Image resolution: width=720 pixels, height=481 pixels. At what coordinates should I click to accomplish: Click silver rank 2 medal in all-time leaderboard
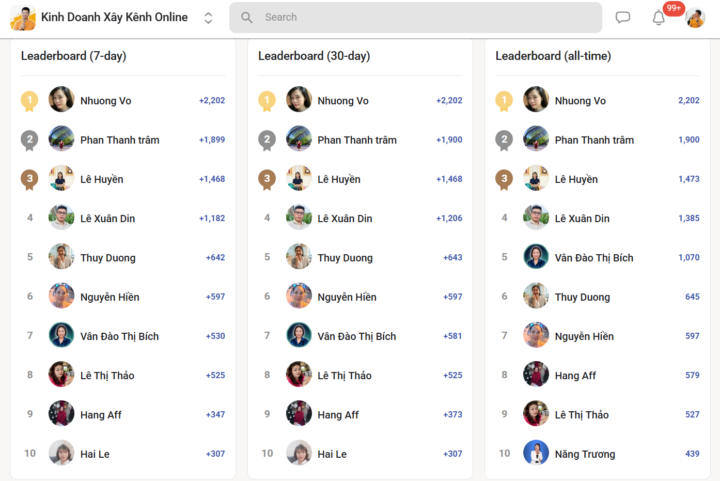(x=504, y=140)
